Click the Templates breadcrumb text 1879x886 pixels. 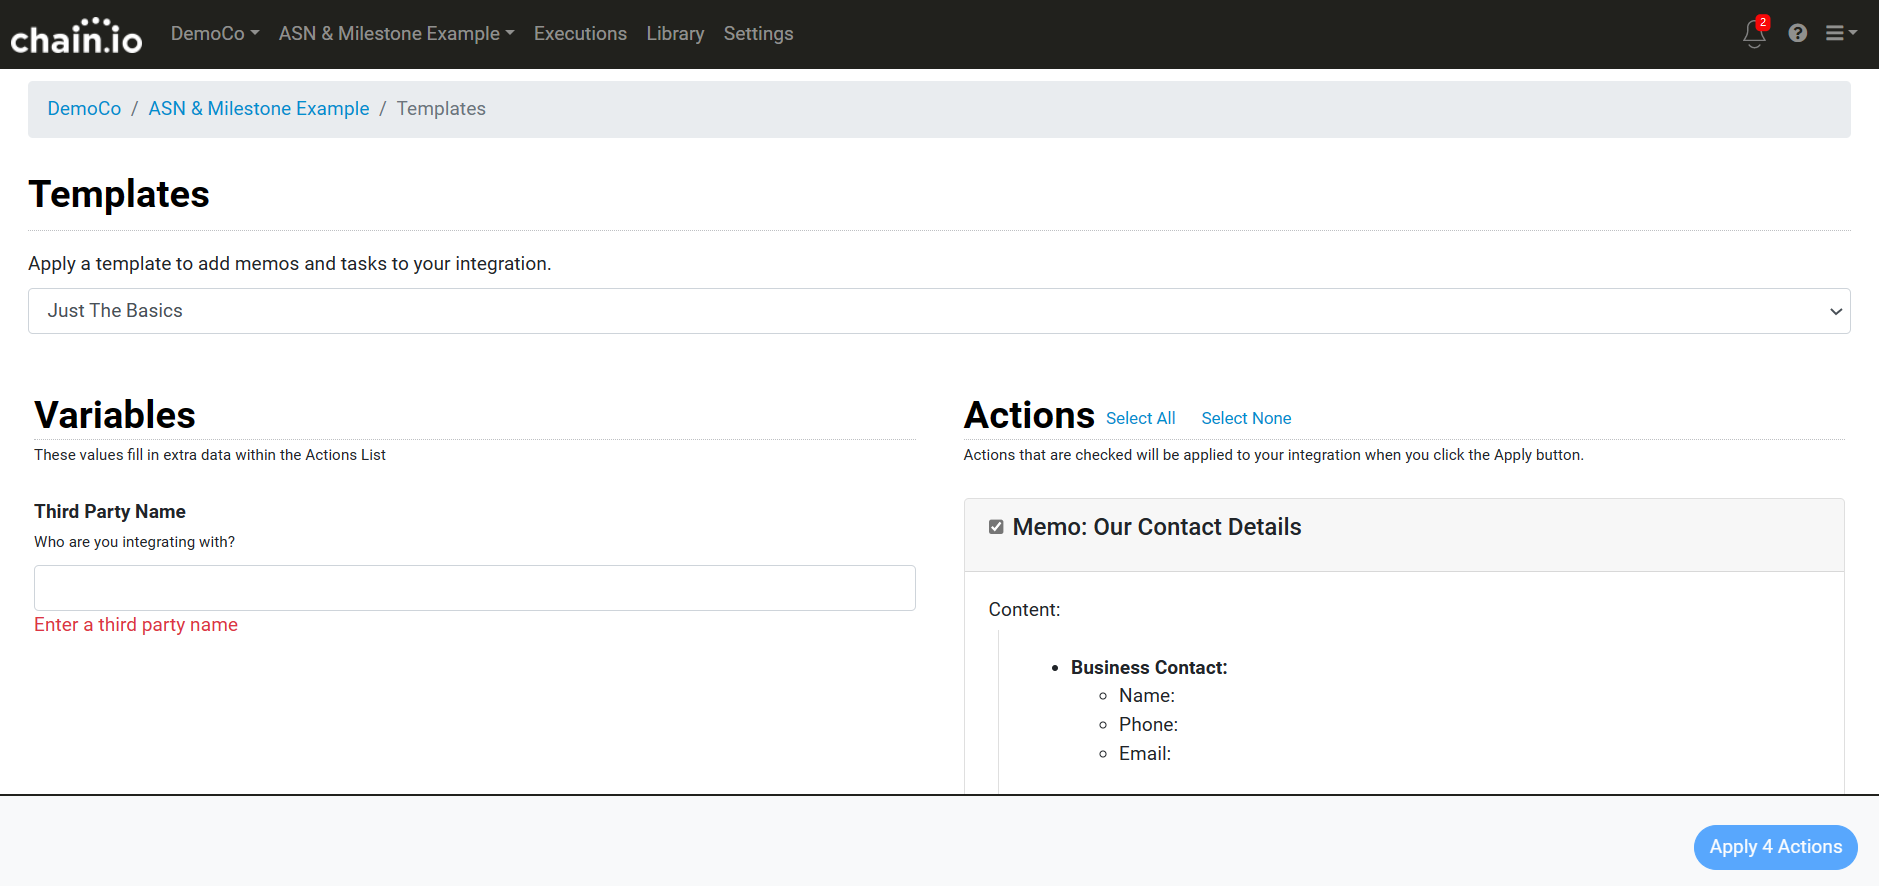click(441, 108)
